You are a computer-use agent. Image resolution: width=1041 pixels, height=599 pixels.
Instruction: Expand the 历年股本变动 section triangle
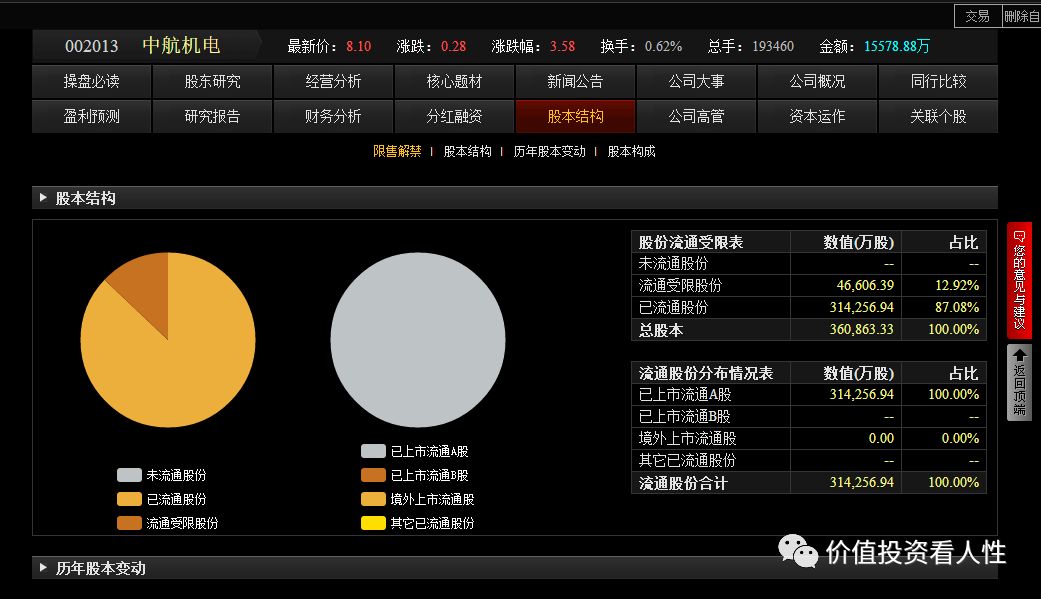click(43, 568)
